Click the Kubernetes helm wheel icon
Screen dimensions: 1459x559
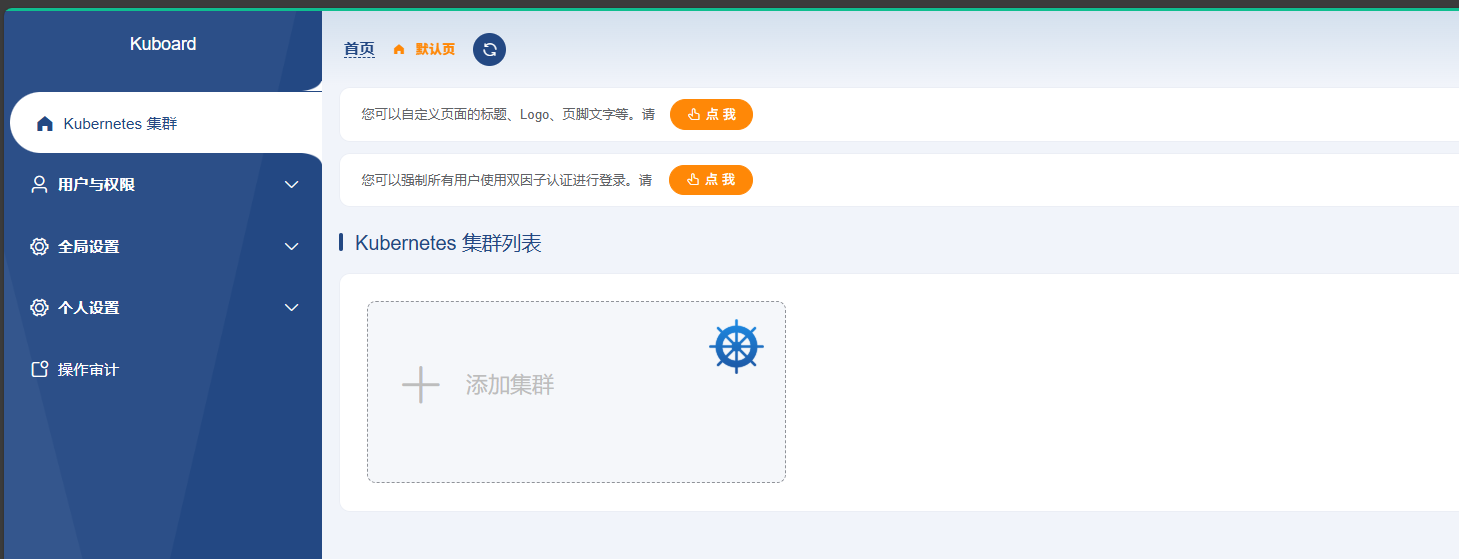pyautogui.click(x=736, y=347)
